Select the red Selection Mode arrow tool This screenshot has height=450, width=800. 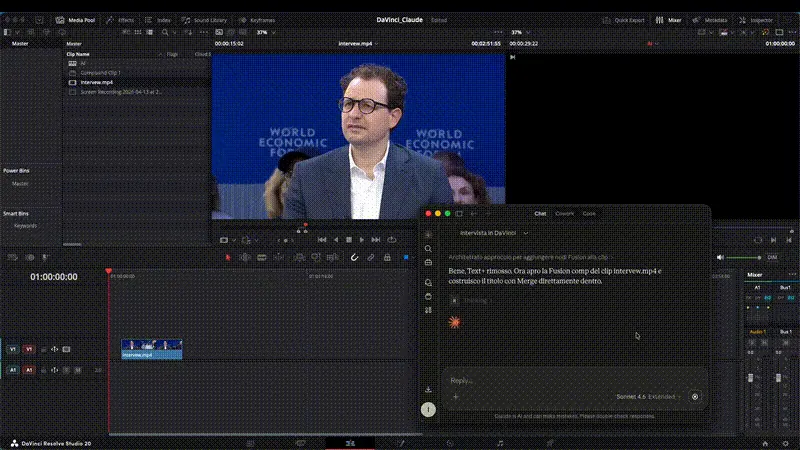(x=228, y=258)
